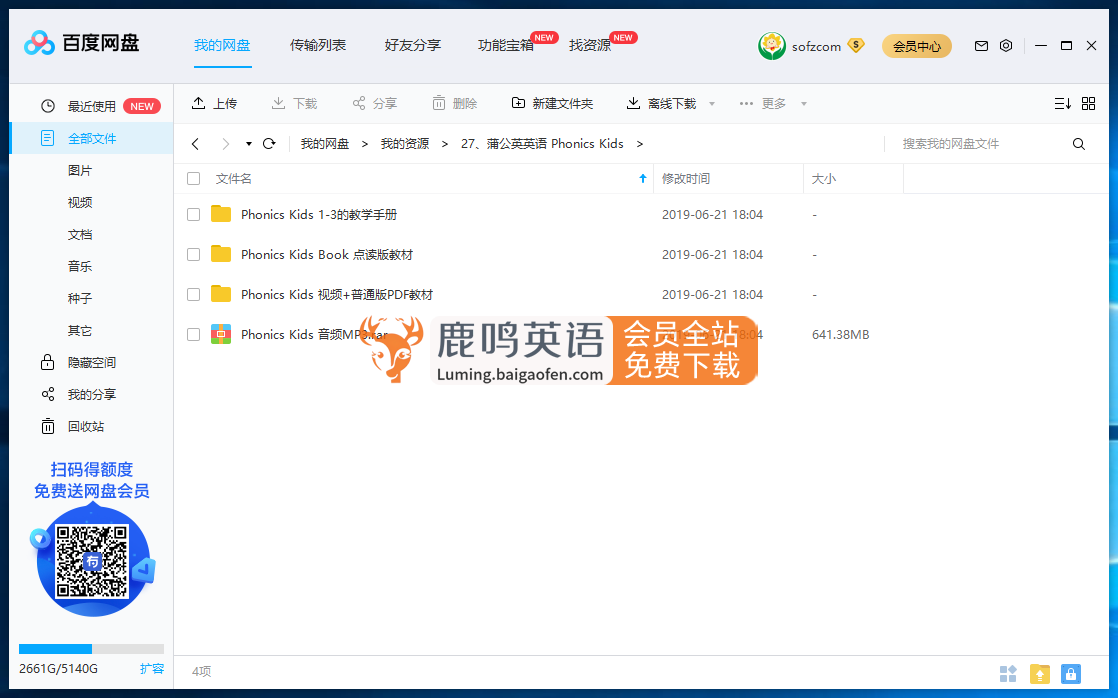Check Phonics Kids 音频MP3 rar checkbox

point(193,334)
